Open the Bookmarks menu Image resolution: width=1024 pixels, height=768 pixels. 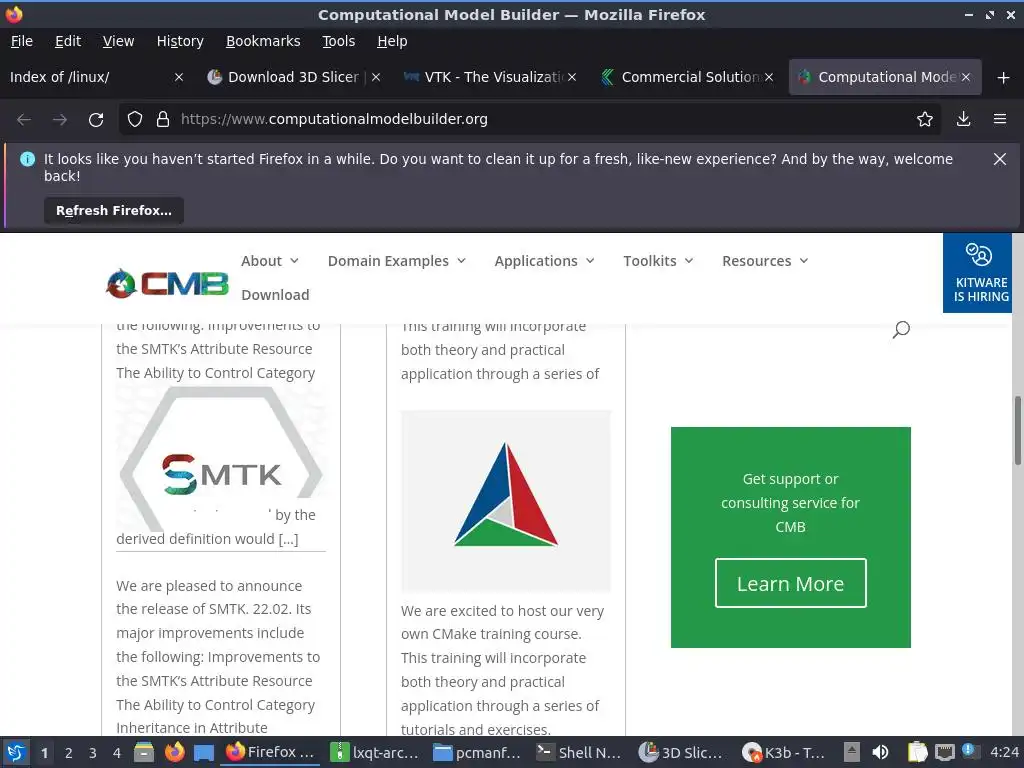[x=263, y=41]
